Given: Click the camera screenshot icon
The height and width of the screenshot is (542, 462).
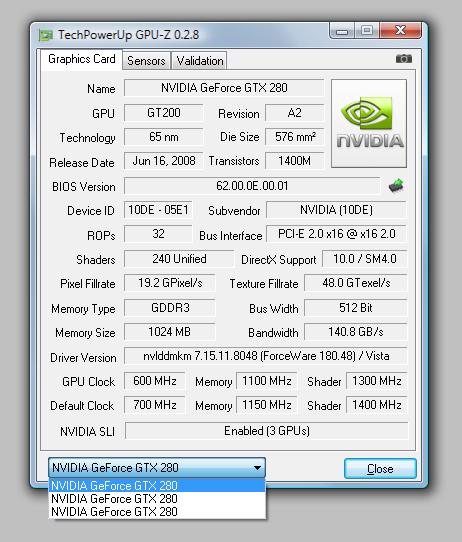Looking at the screenshot, I should 404,59.
